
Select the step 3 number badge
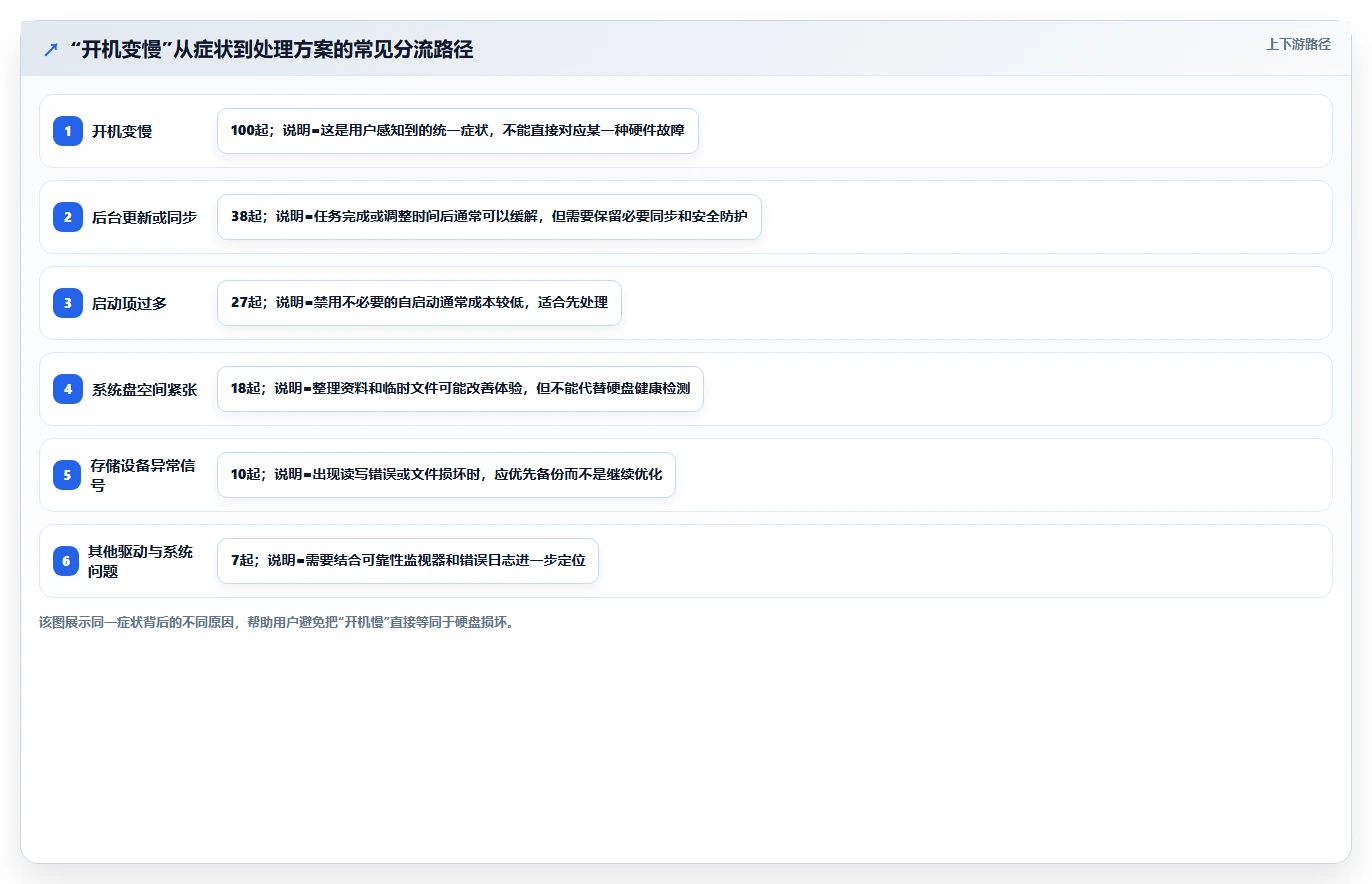point(68,303)
